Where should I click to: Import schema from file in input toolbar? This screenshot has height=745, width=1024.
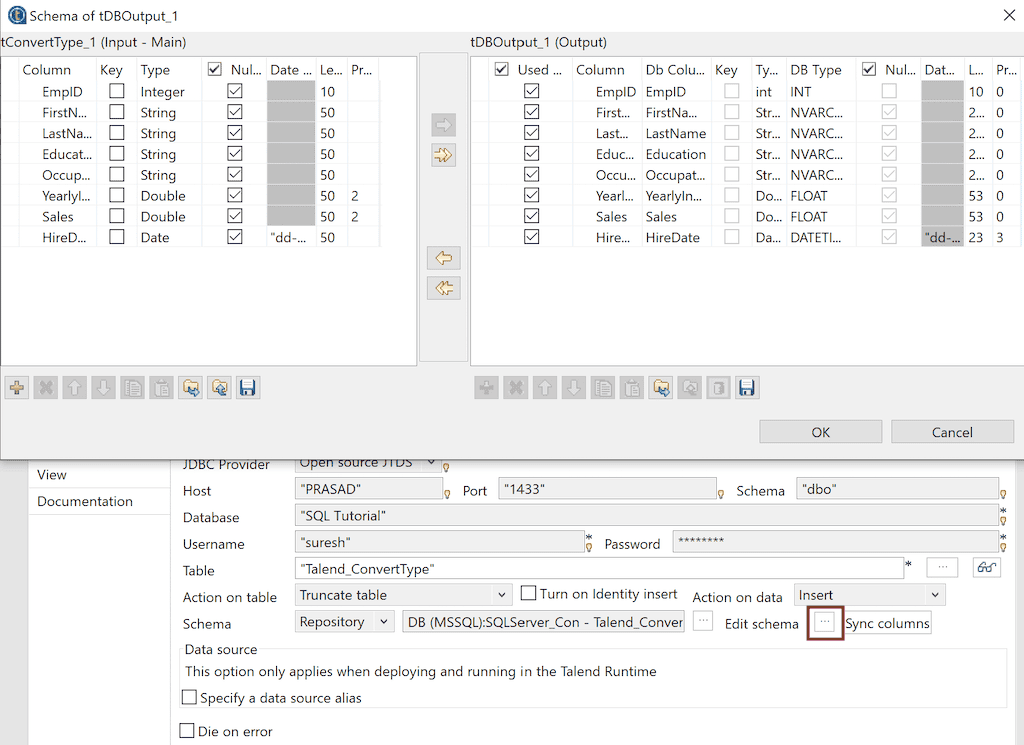(191, 388)
